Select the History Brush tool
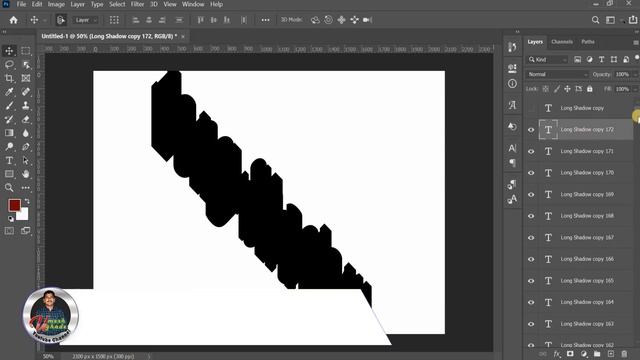This screenshot has height=360, width=640. (x=9, y=119)
